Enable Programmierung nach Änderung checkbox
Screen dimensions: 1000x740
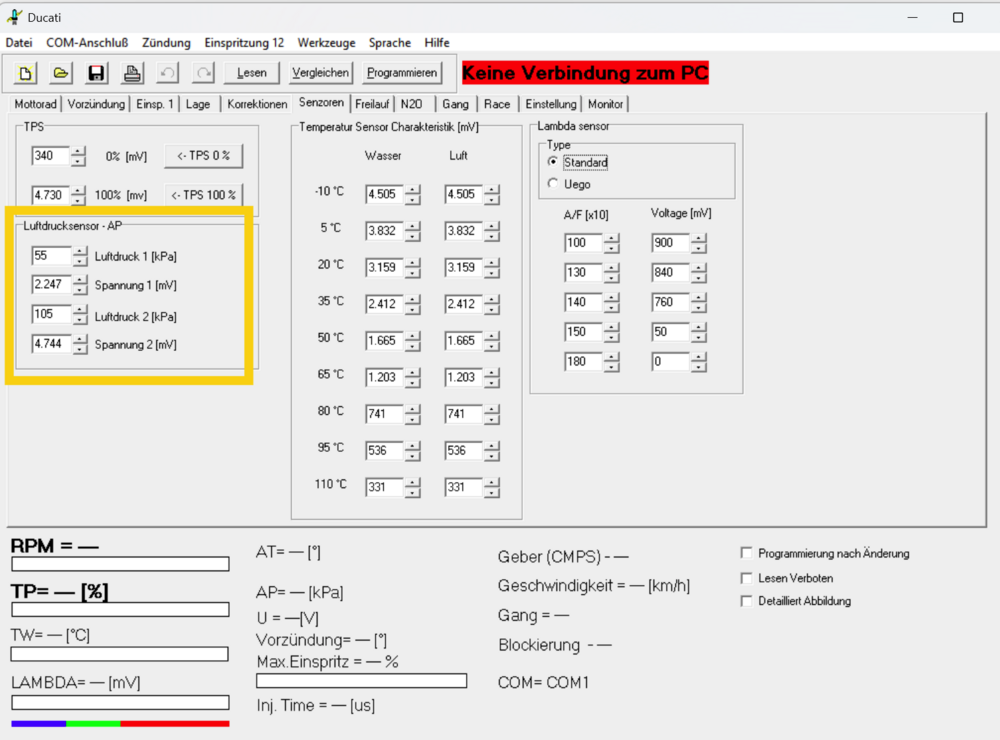(746, 553)
